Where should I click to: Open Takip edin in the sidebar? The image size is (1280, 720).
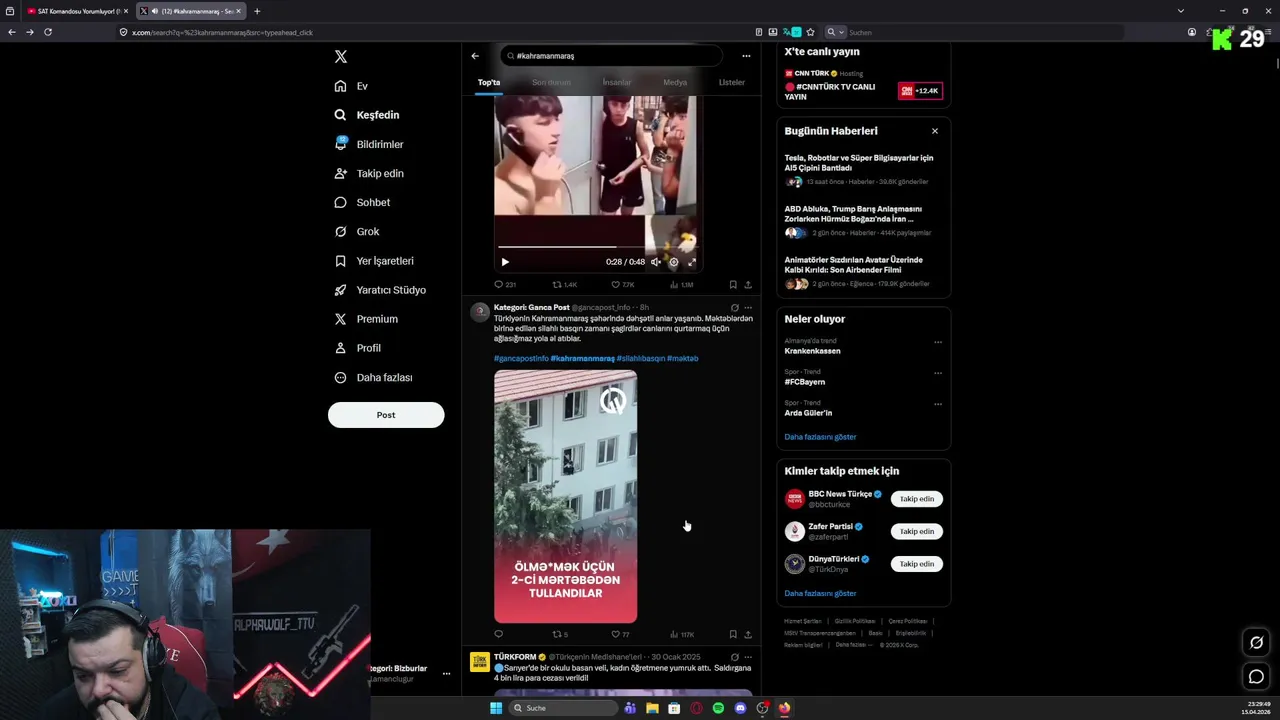pos(369,173)
